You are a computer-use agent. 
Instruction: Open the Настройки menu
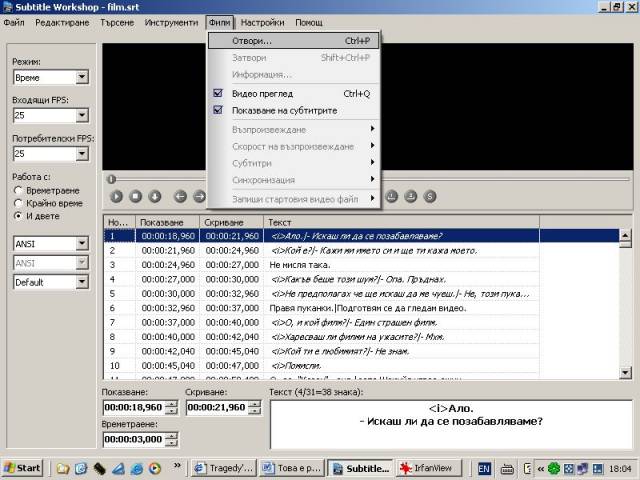click(262, 22)
